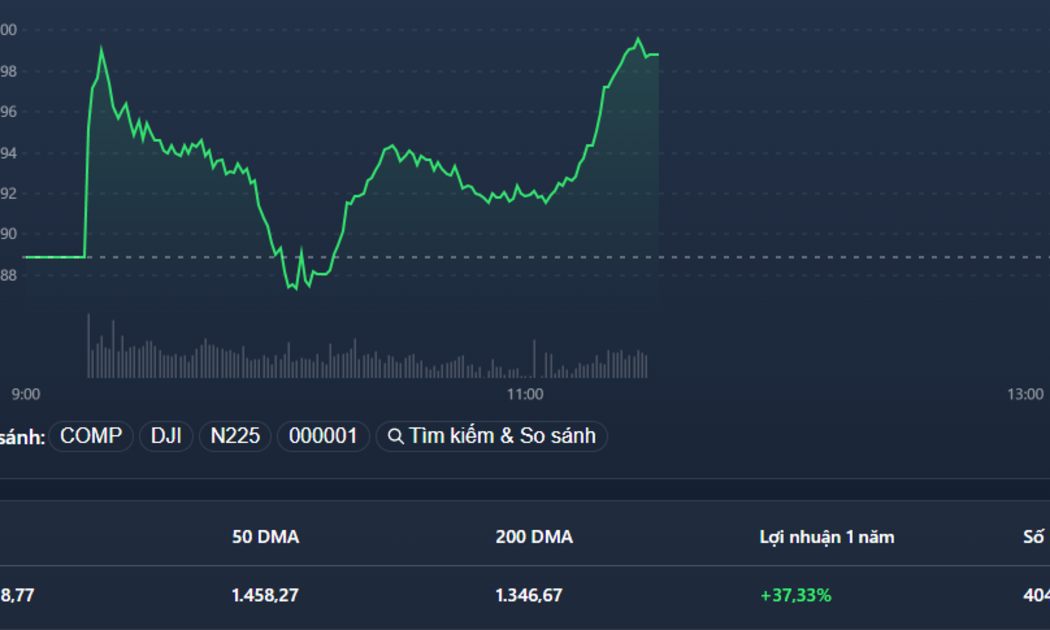Click the magnifier icon in search pill

(396, 437)
